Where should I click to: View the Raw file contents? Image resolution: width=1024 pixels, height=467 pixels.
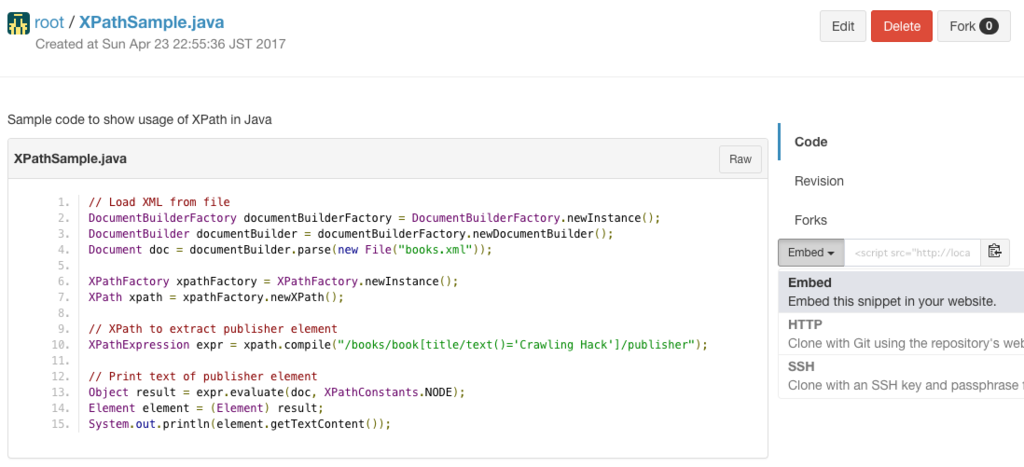(740, 159)
